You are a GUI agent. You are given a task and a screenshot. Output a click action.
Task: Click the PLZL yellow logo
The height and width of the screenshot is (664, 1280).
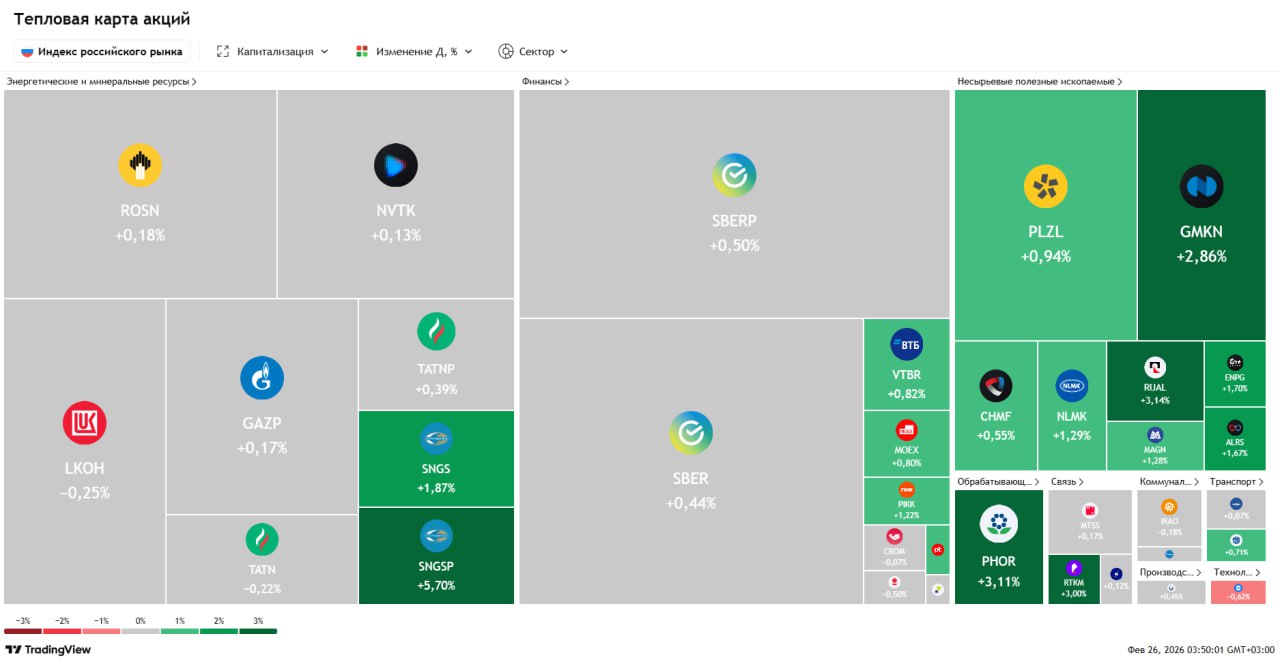(x=1046, y=187)
